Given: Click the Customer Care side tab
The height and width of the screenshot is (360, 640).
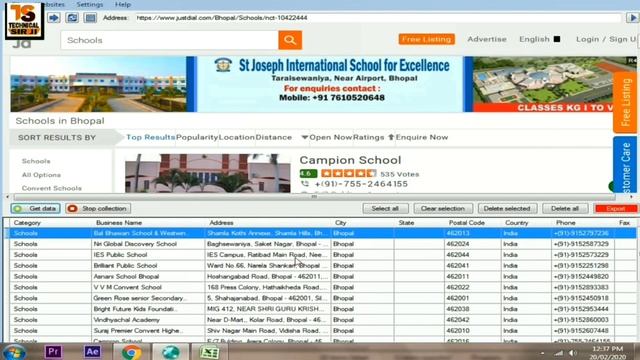Looking at the screenshot, I should click(625, 165).
